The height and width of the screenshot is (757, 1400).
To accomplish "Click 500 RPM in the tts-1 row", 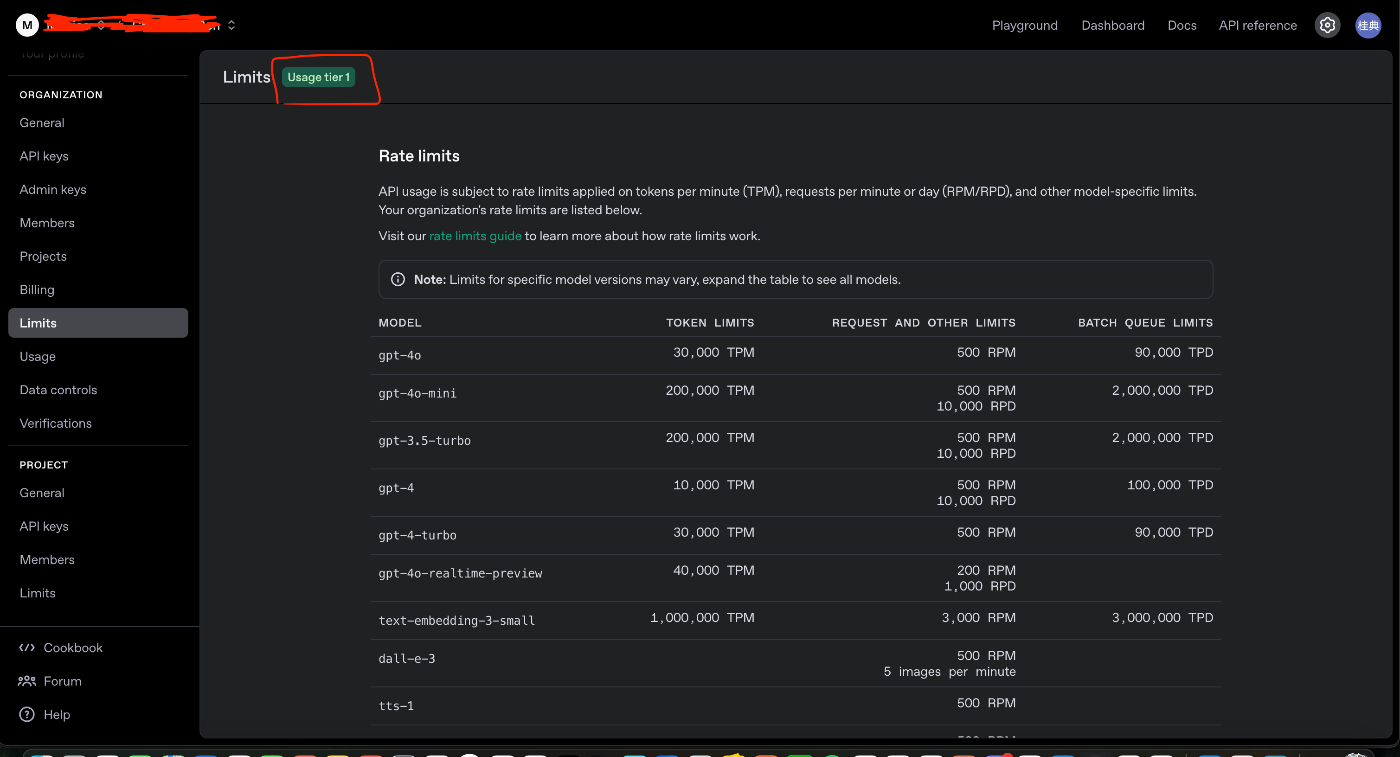I will [x=986, y=703].
